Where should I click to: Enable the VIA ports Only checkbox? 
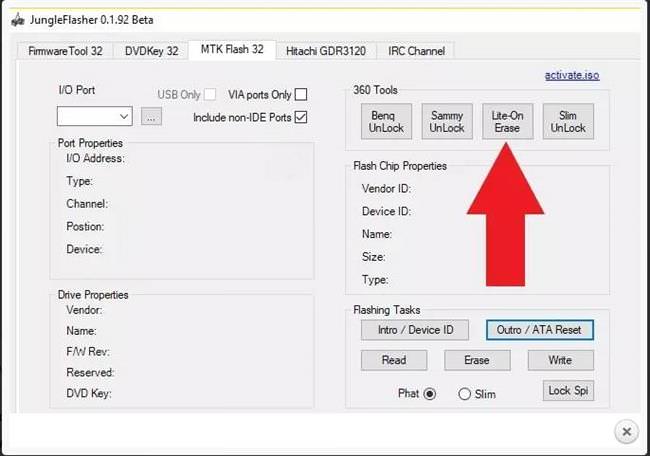point(301,95)
